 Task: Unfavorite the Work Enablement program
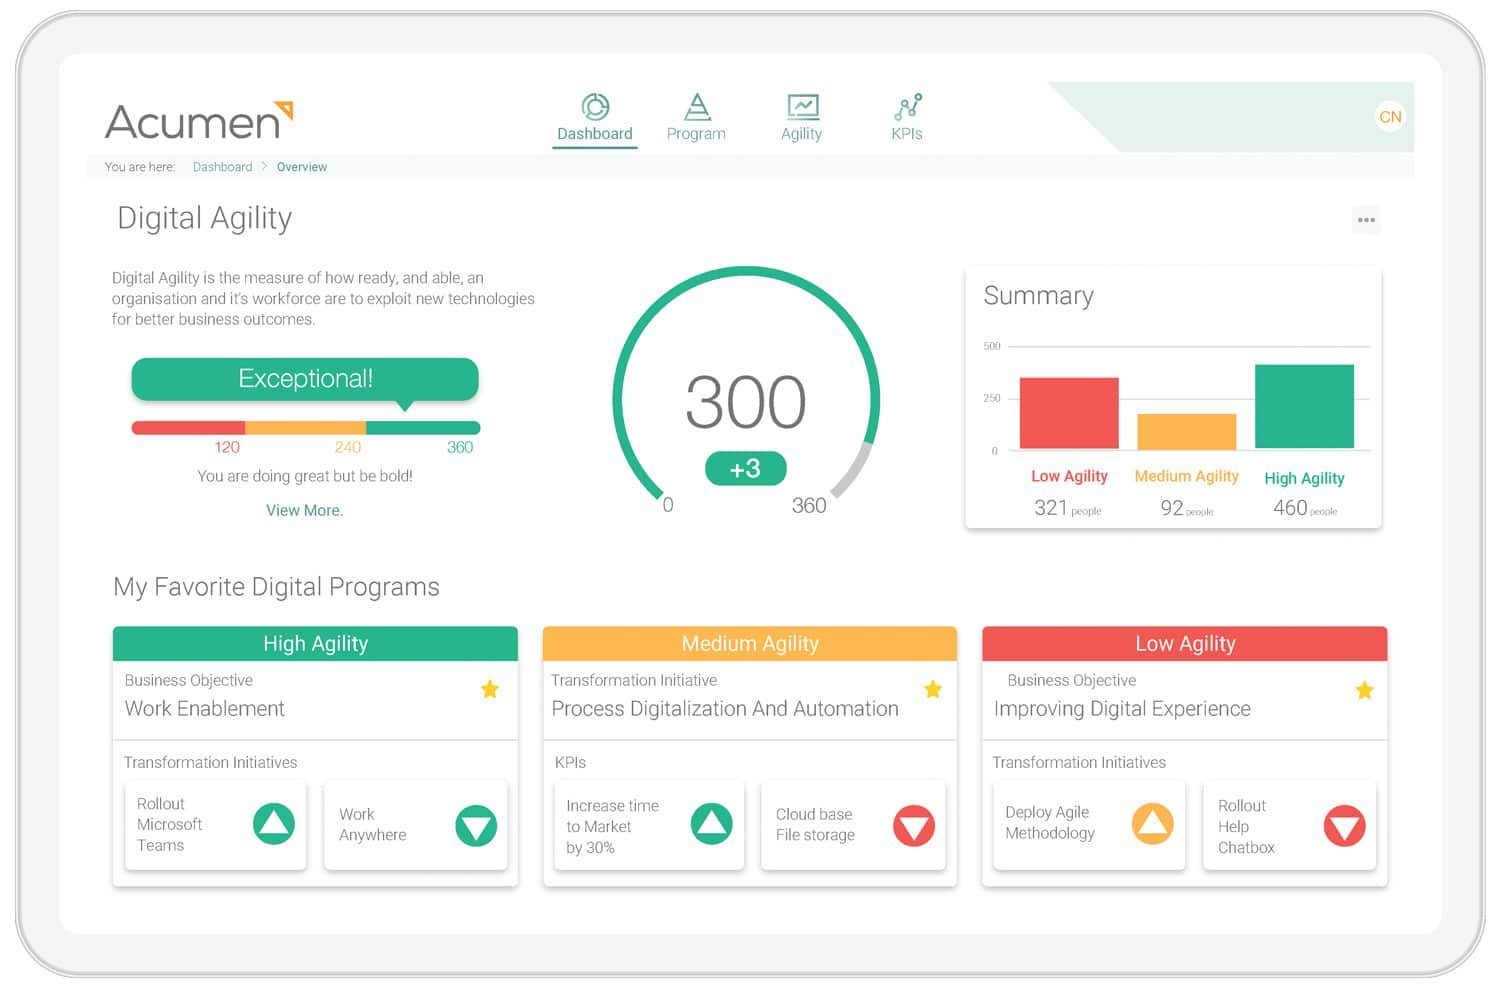coord(490,689)
